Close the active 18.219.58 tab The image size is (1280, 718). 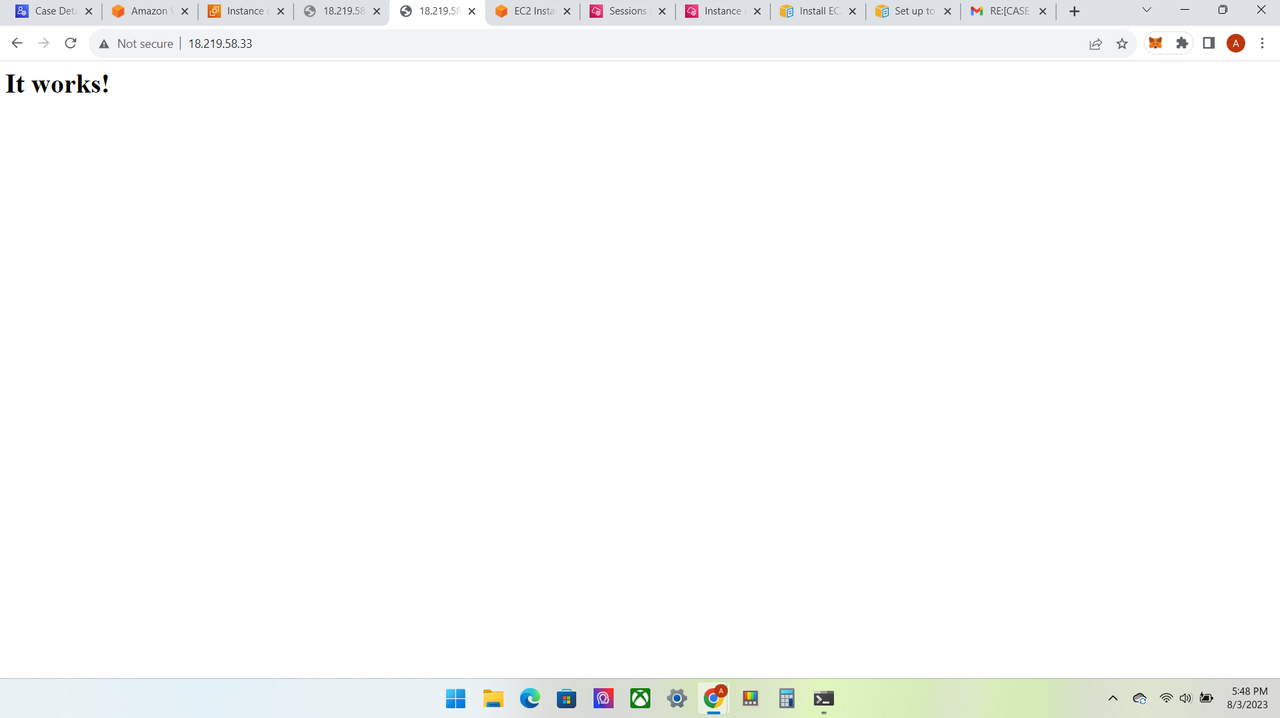pos(472,12)
